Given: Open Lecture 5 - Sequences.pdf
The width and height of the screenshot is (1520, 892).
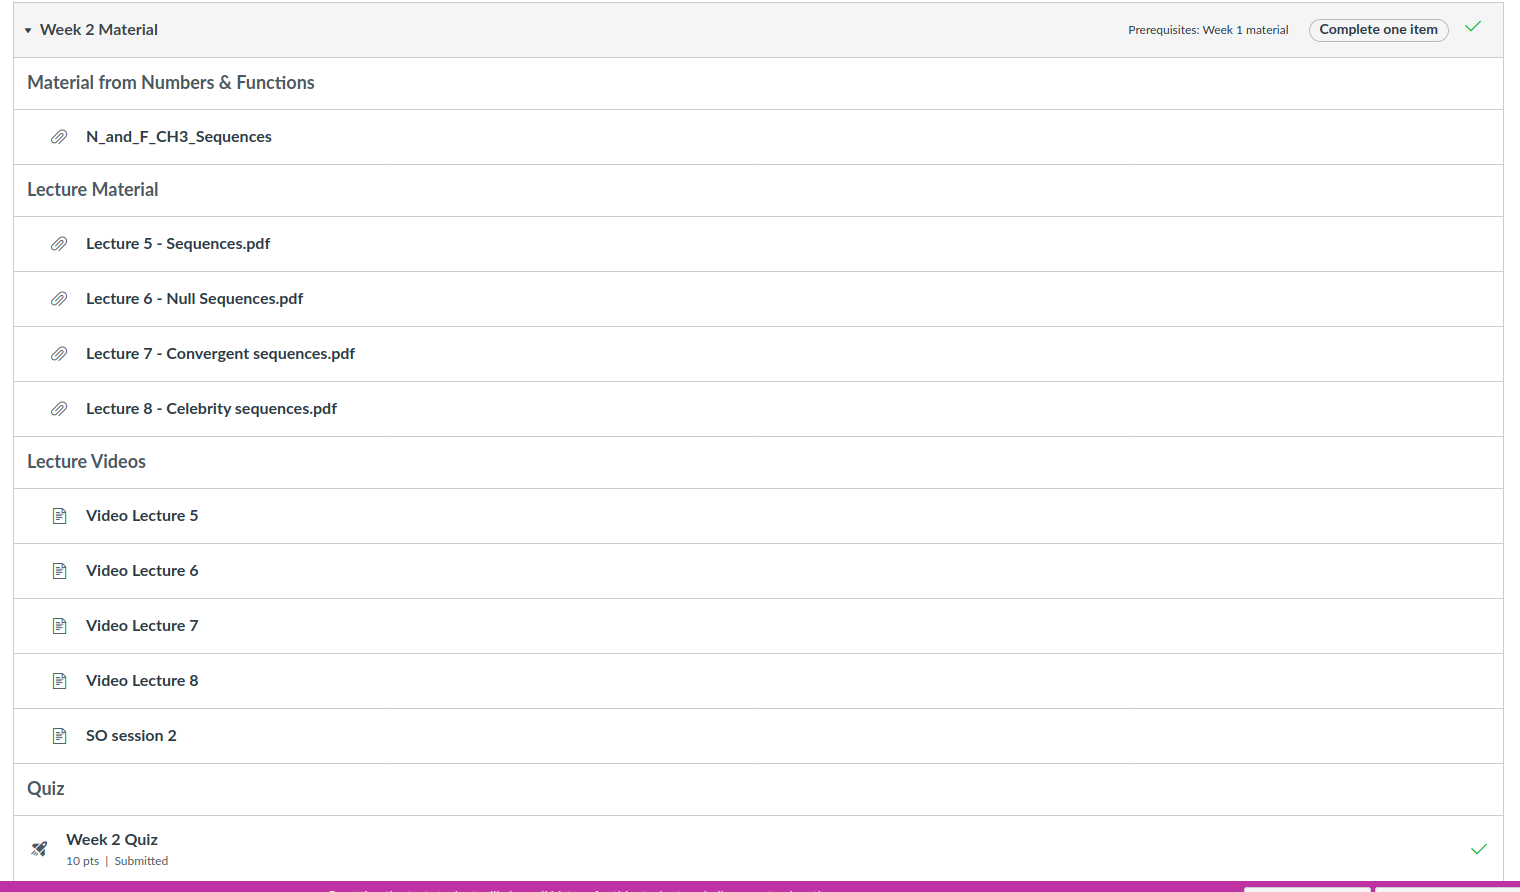Looking at the screenshot, I should [x=178, y=244].
